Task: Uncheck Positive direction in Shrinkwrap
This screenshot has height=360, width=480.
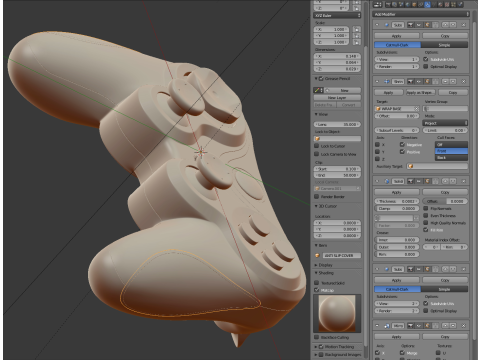Action: pos(402,152)
